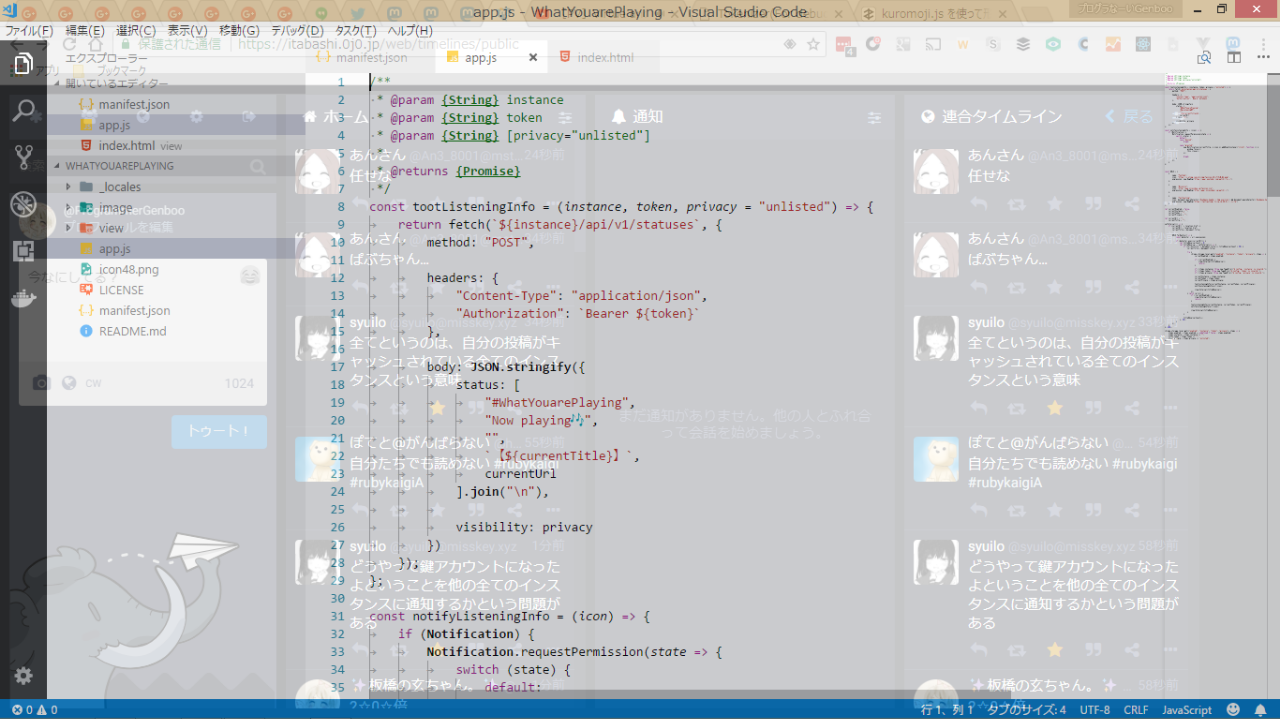Open the Search view in activity bar
1280x719 pixels.
(23, 110)
